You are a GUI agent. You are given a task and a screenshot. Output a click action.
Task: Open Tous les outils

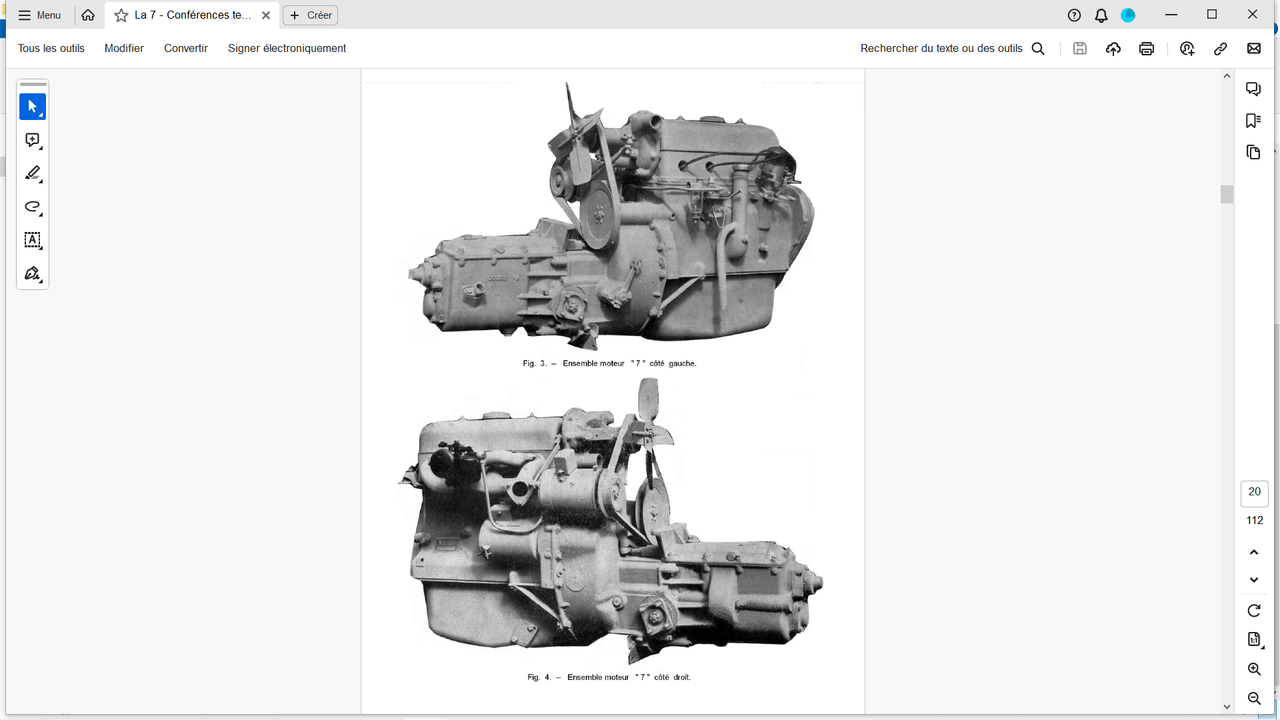pos(51,48)
